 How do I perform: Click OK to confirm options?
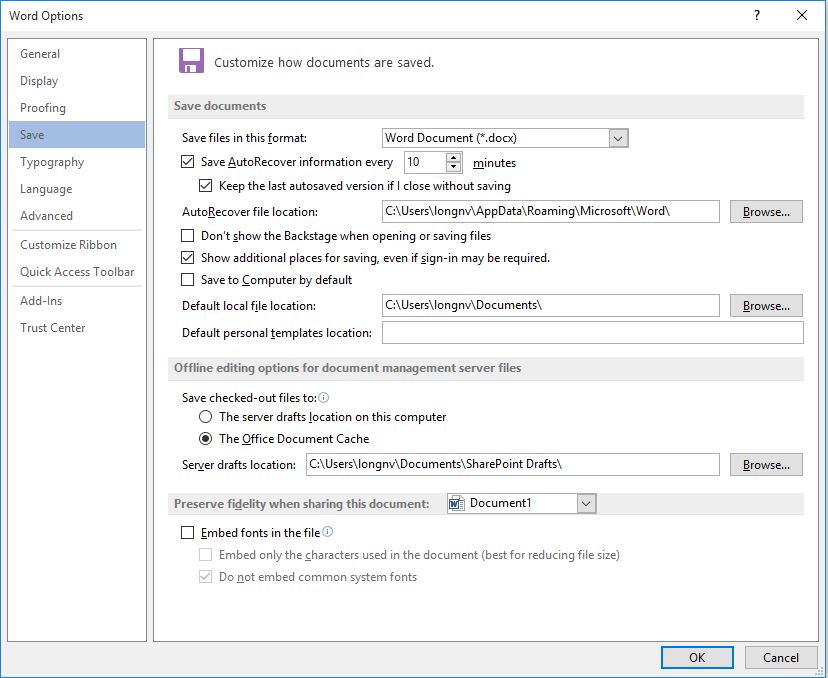[x=697, y=657]
